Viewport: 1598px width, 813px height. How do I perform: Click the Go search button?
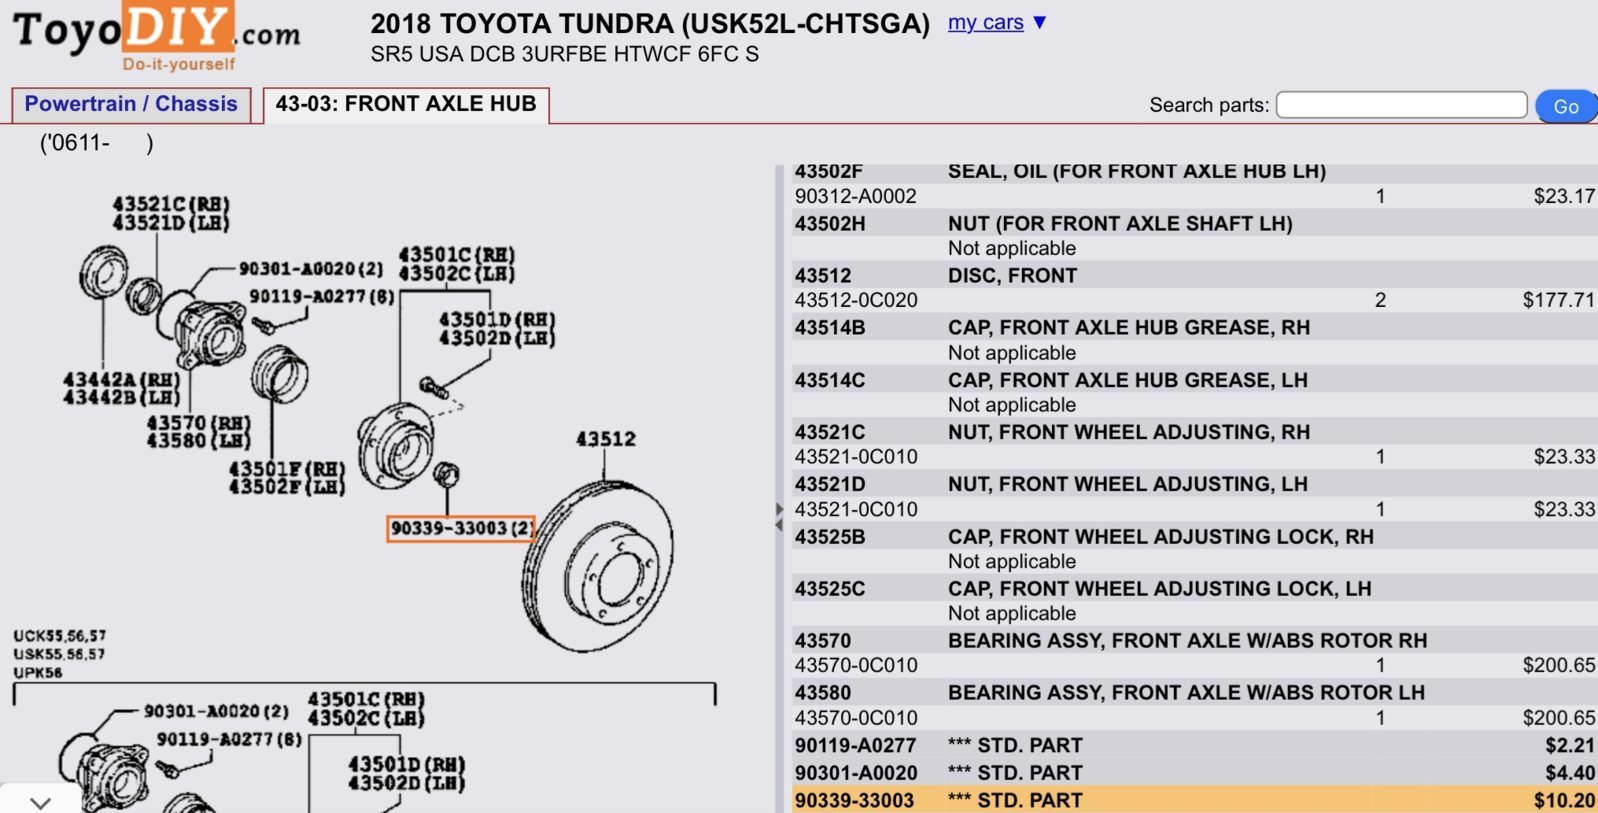pyautogui.click(x=1566, y=106)
